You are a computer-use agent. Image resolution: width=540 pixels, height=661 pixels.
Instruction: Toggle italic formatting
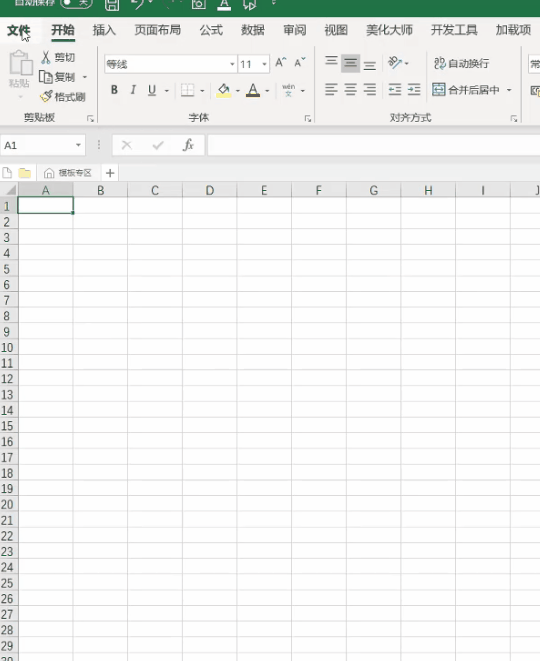coord(133,90)
